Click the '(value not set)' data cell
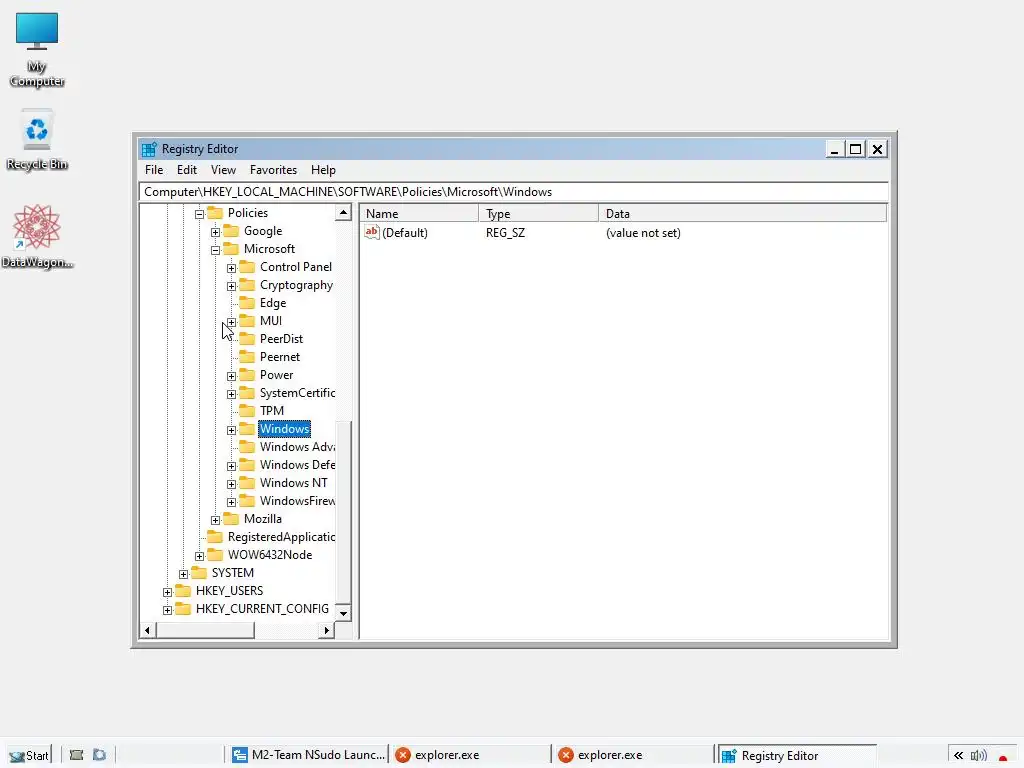Screen dimensions: 1024x768 click(x=643, y=232)
